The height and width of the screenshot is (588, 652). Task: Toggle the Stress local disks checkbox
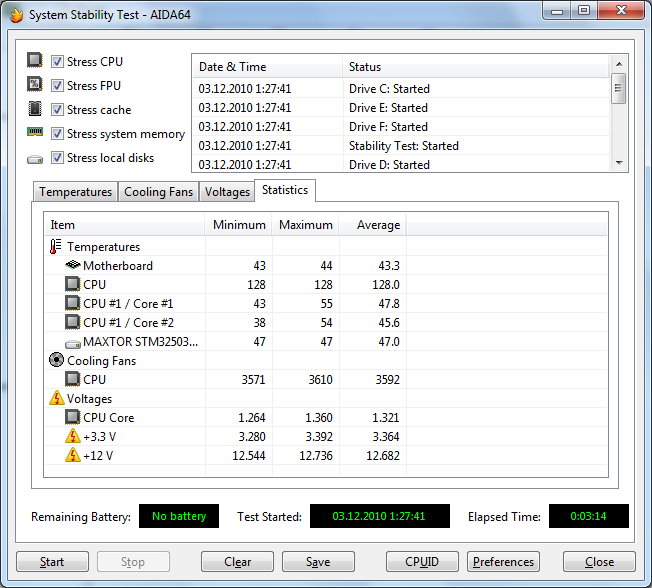[57, 158]
